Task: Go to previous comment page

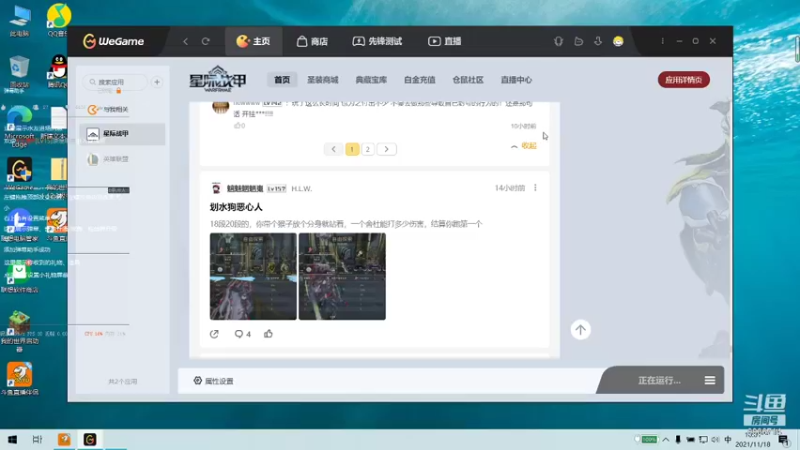Action: (334, 149)
